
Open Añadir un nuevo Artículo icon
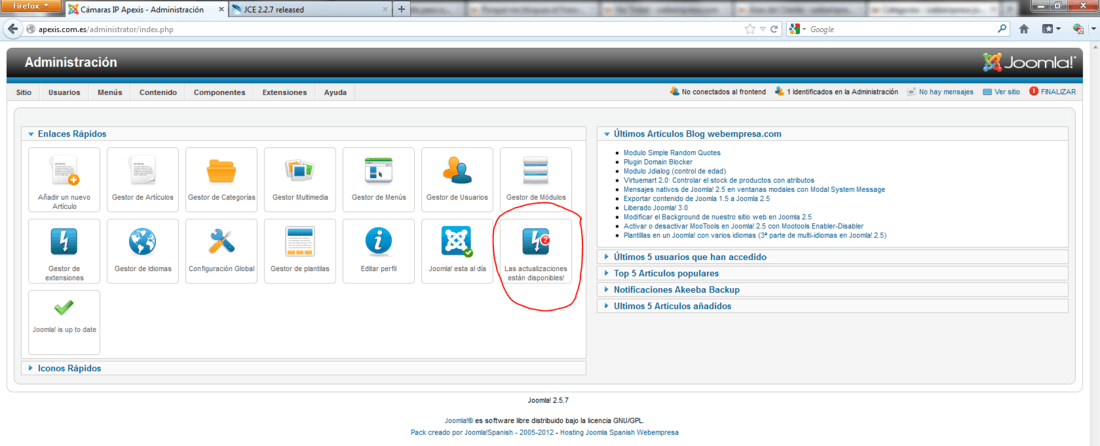64,179
